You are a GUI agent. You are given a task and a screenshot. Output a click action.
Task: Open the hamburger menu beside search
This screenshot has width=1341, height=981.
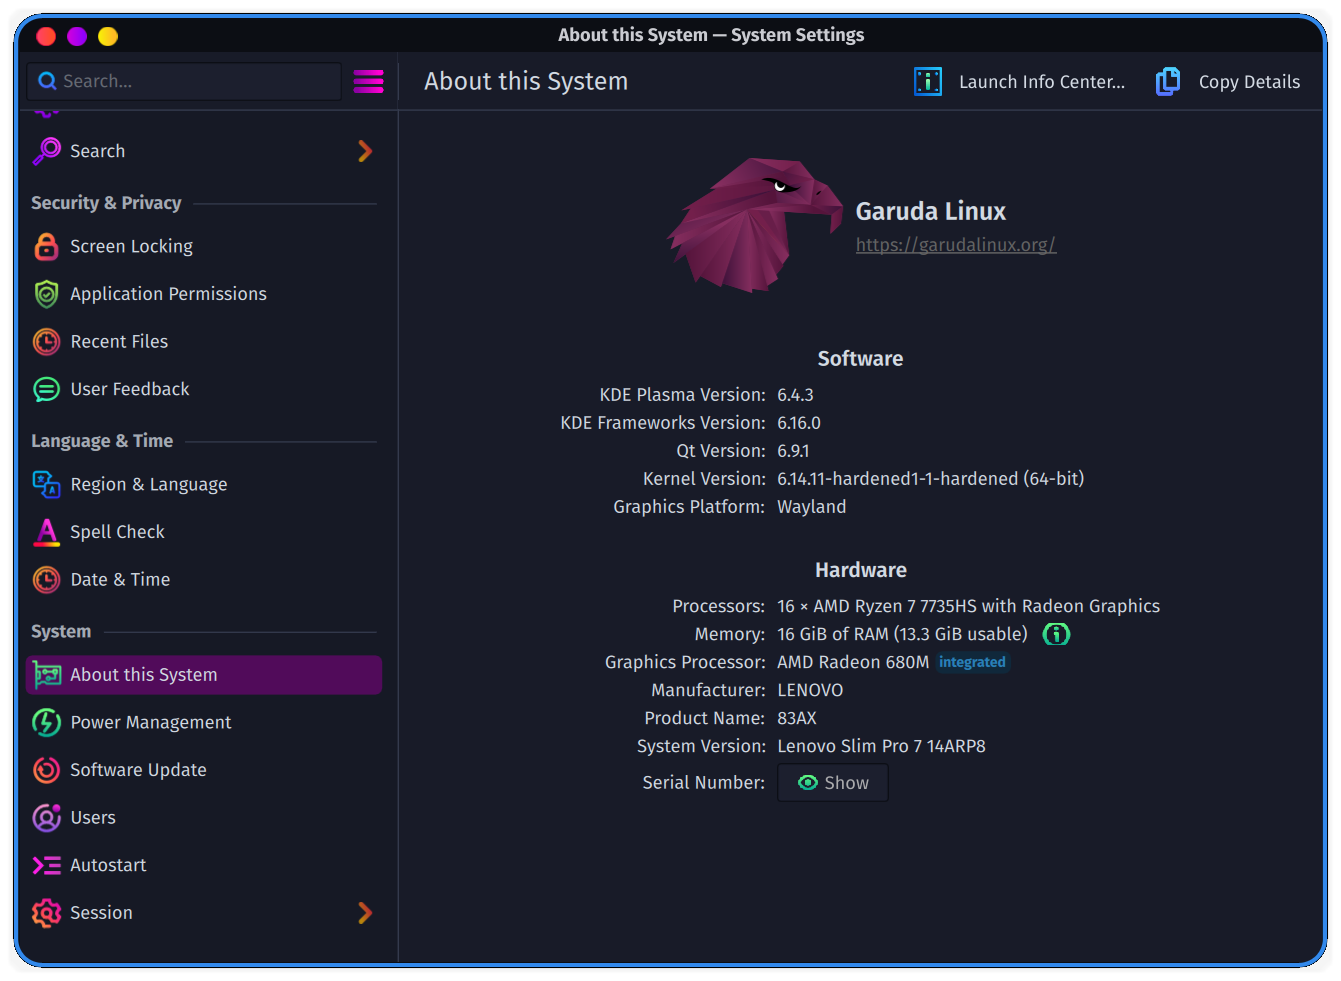(368, 81)
